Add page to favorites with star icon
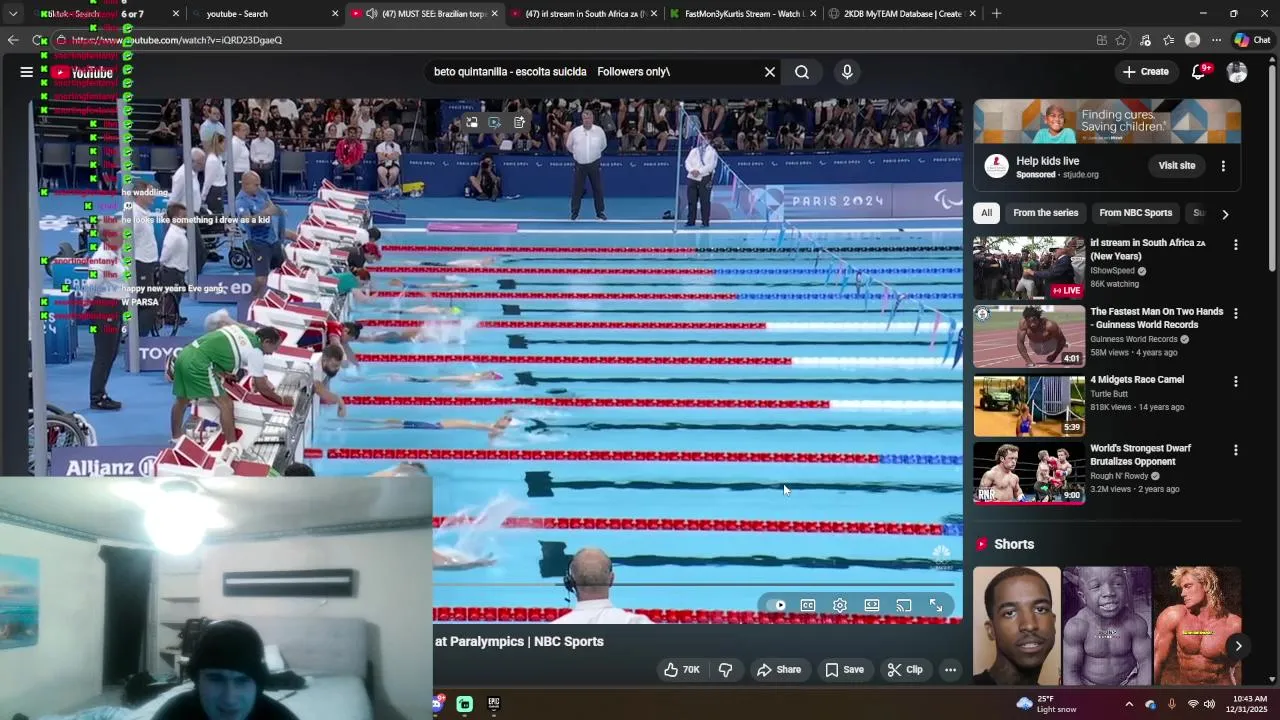The height and width of the screenshot is (720, 1280). pos(1121,40)
